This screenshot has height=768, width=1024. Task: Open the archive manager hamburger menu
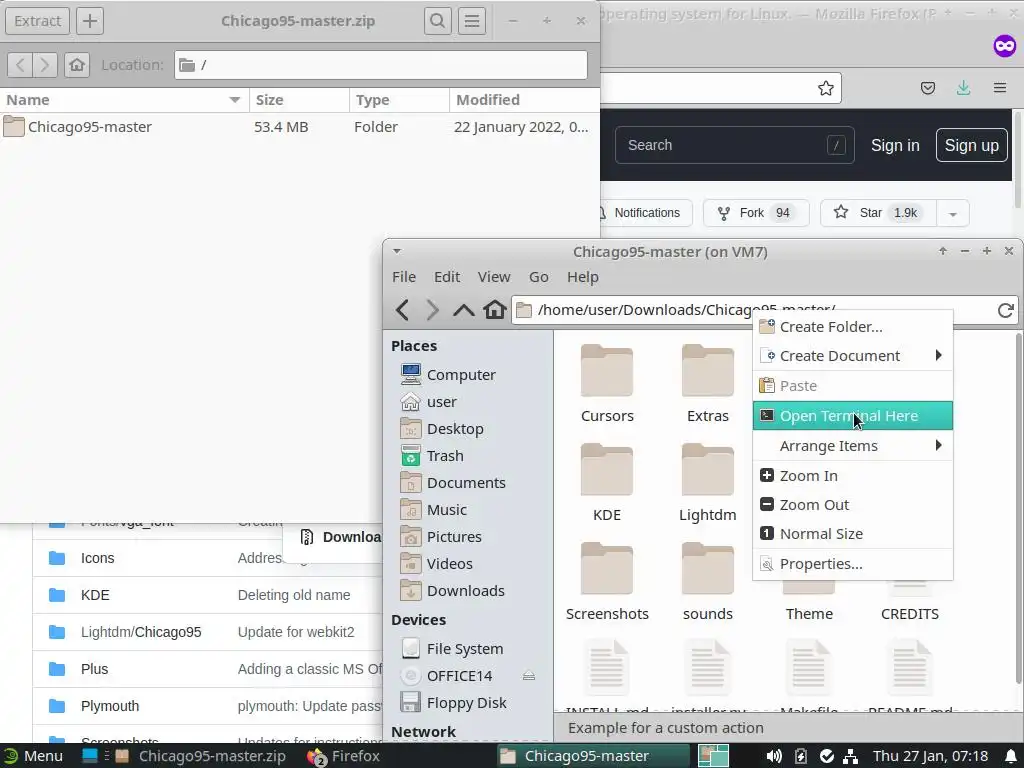472,21
